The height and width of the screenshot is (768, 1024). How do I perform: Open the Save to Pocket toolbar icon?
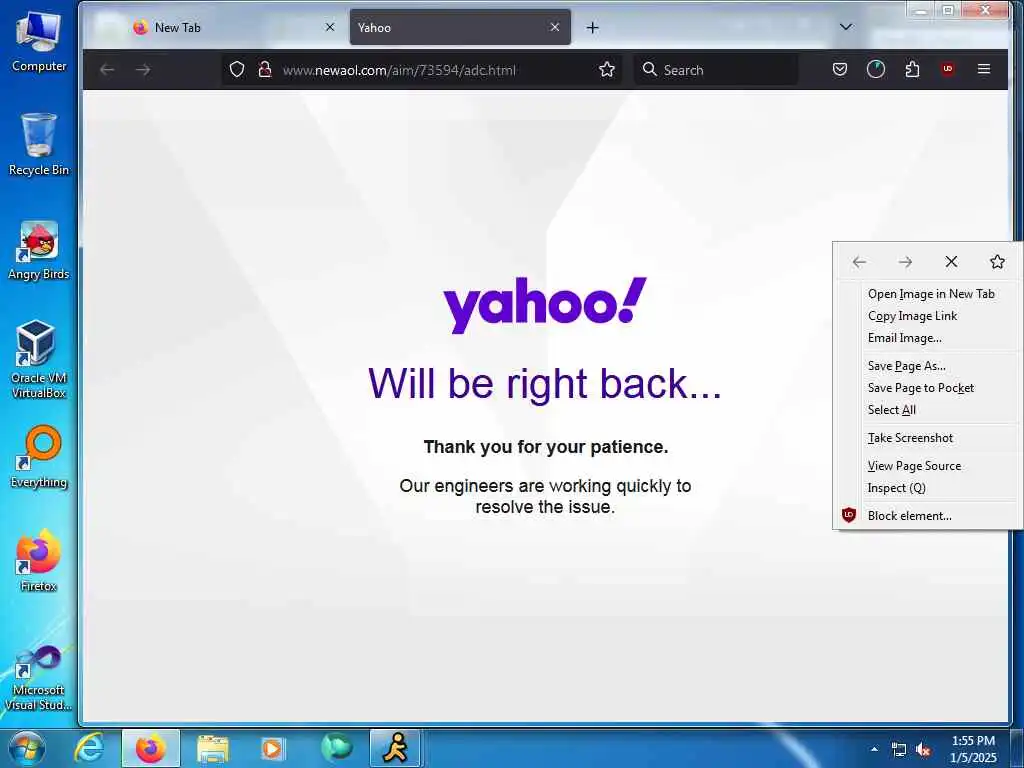click(840, 69)
